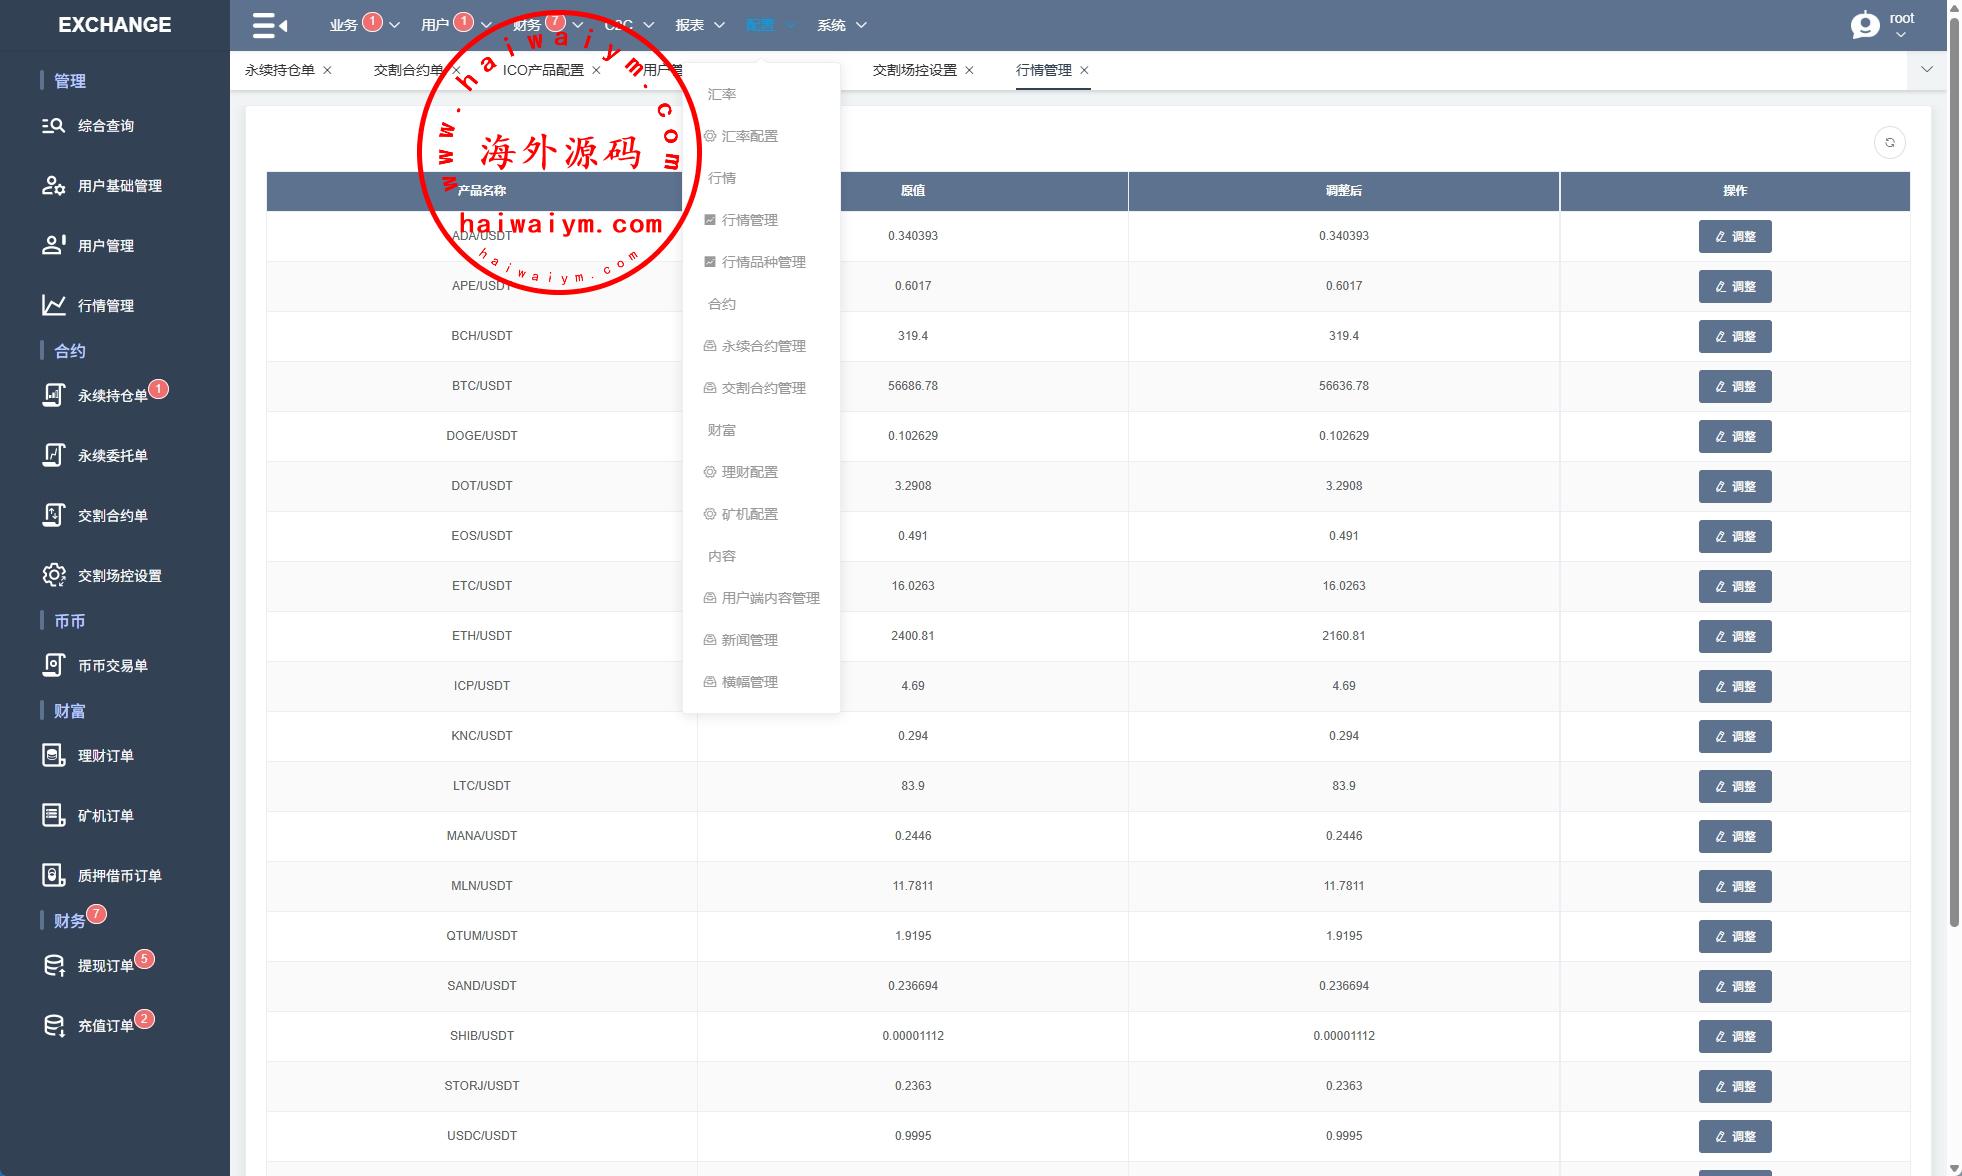This screenshot has width=1962, height=1176.
Task: Click 调整 button for BTC/USDT row
Action: [x=1734, y=387]
